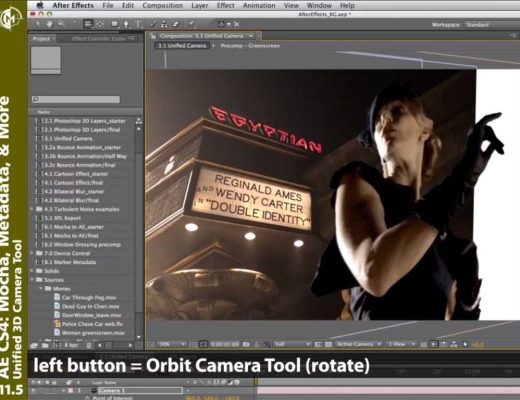Viewport: 520px width, 400px height.
Task: Open the comp flowchart icon in viewer
Action: point(454,344)
